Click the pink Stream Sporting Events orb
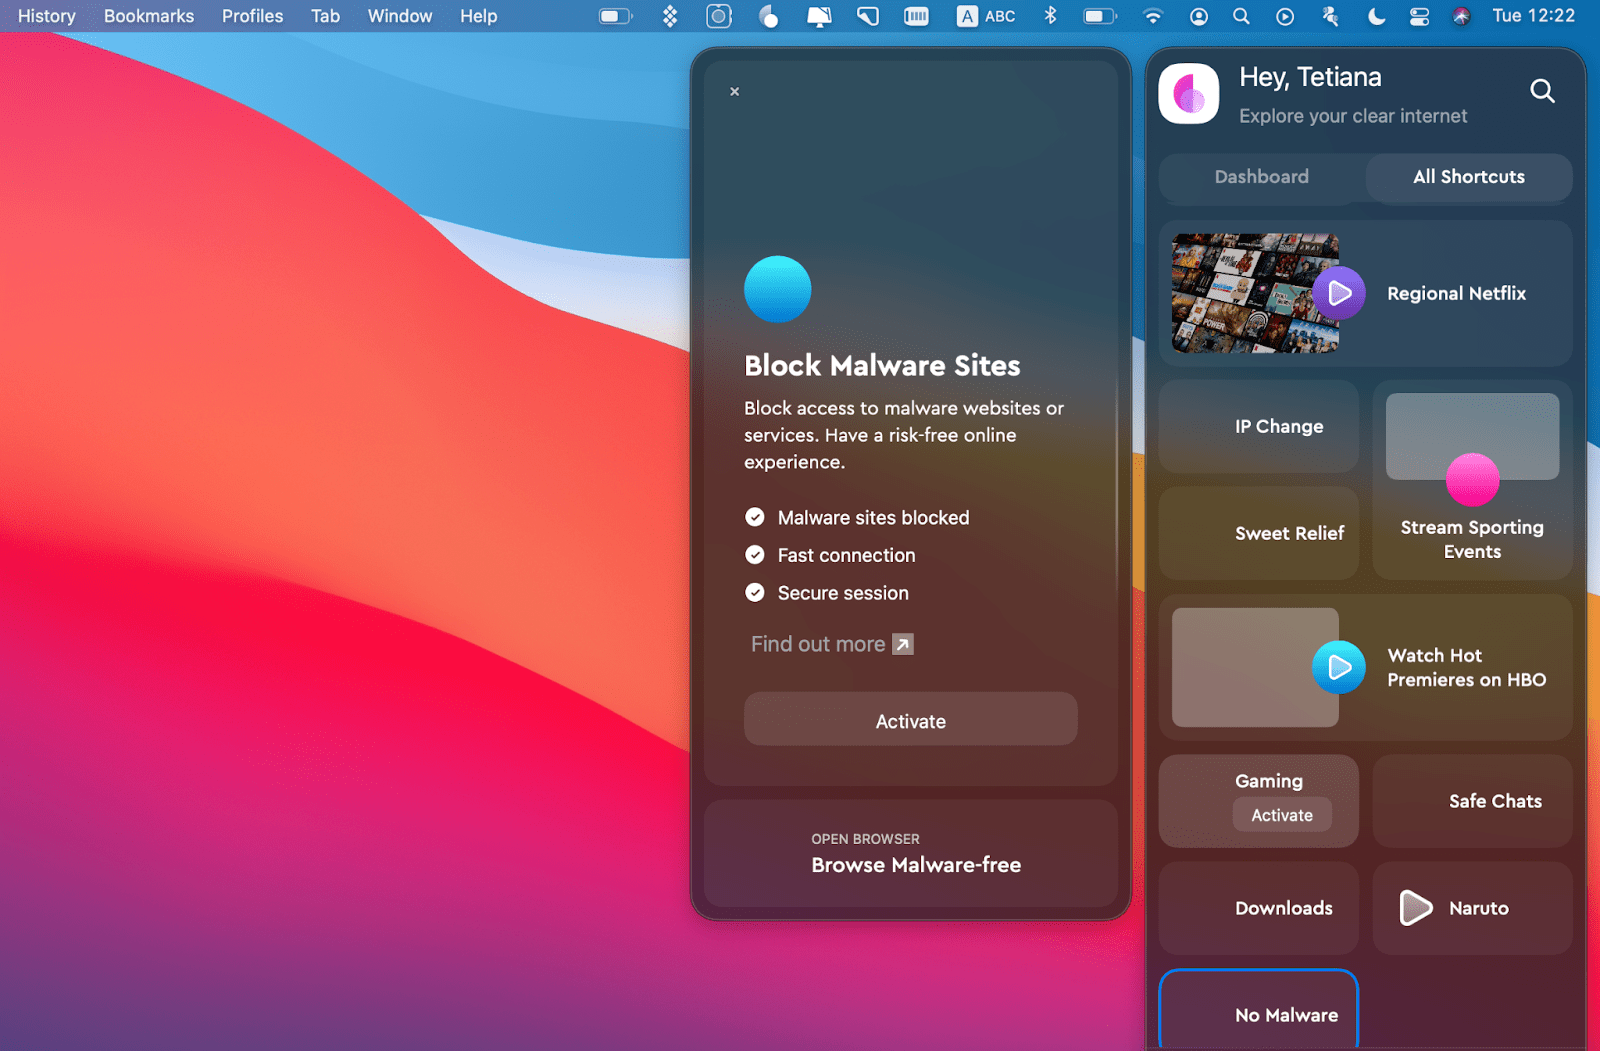1600x1051 pixels. pos(1472,480)
